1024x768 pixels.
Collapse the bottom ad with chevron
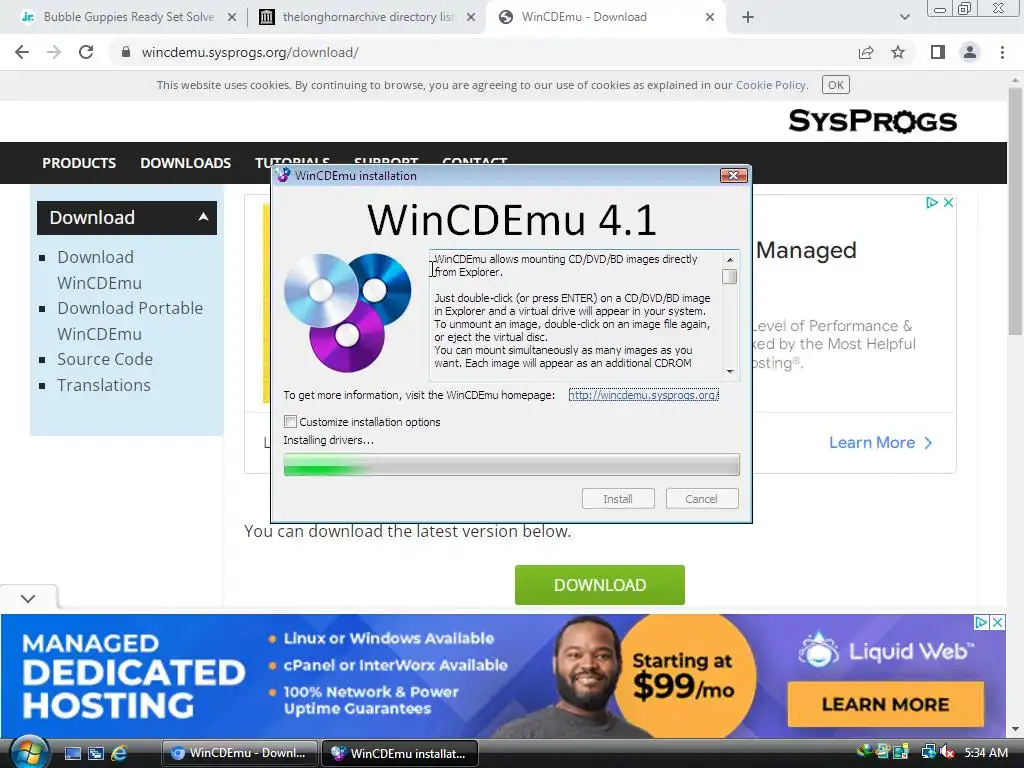[28, 598]
